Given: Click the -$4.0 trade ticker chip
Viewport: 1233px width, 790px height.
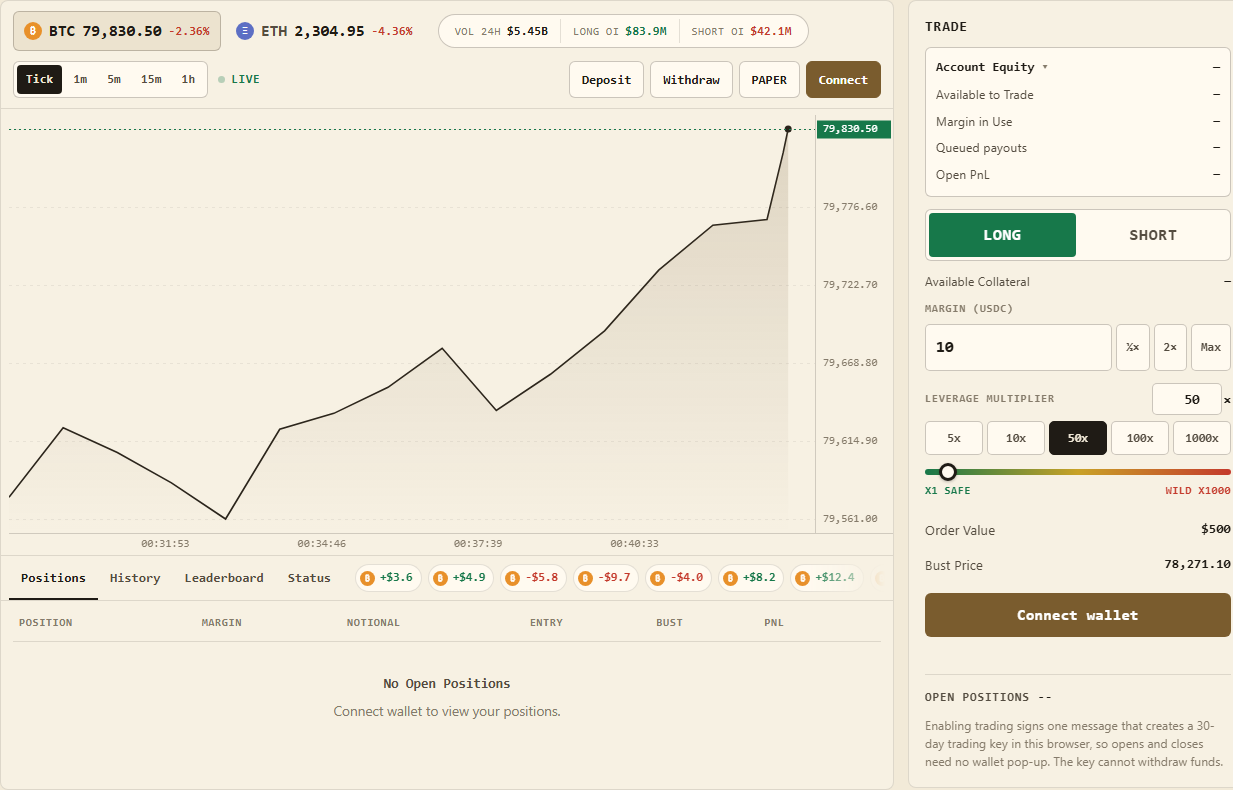Looking at the screenshot, I should pos(678,578).
